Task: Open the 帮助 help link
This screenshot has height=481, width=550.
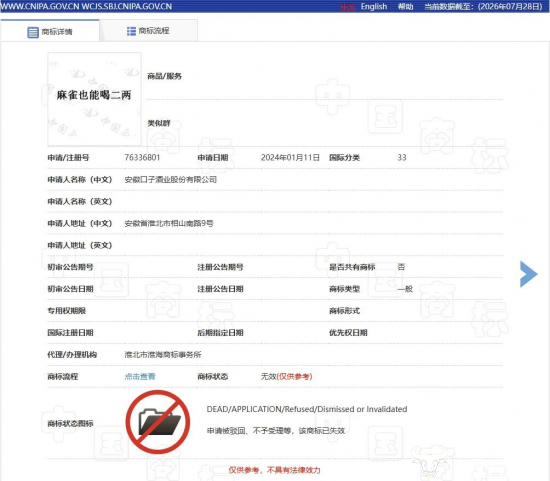Action: [405, 7]
